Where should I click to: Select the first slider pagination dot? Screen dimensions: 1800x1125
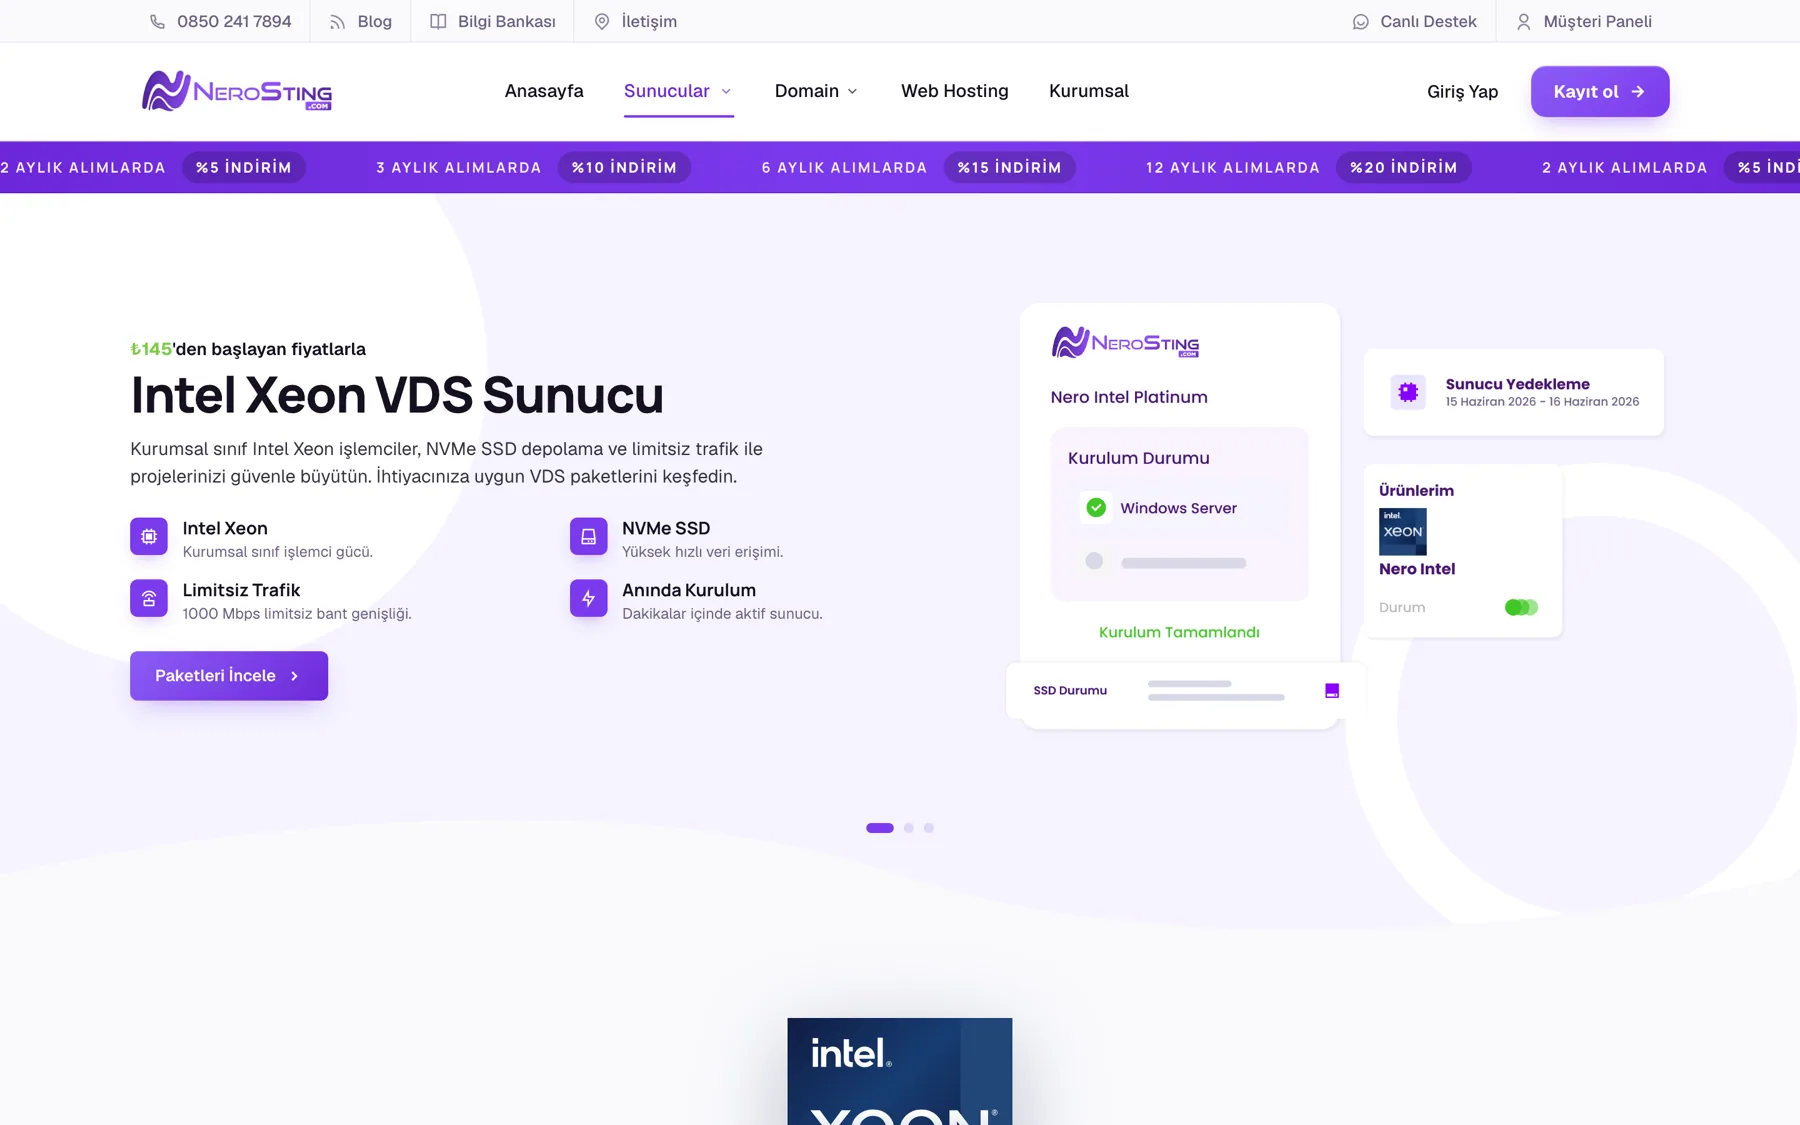[880, 828]
